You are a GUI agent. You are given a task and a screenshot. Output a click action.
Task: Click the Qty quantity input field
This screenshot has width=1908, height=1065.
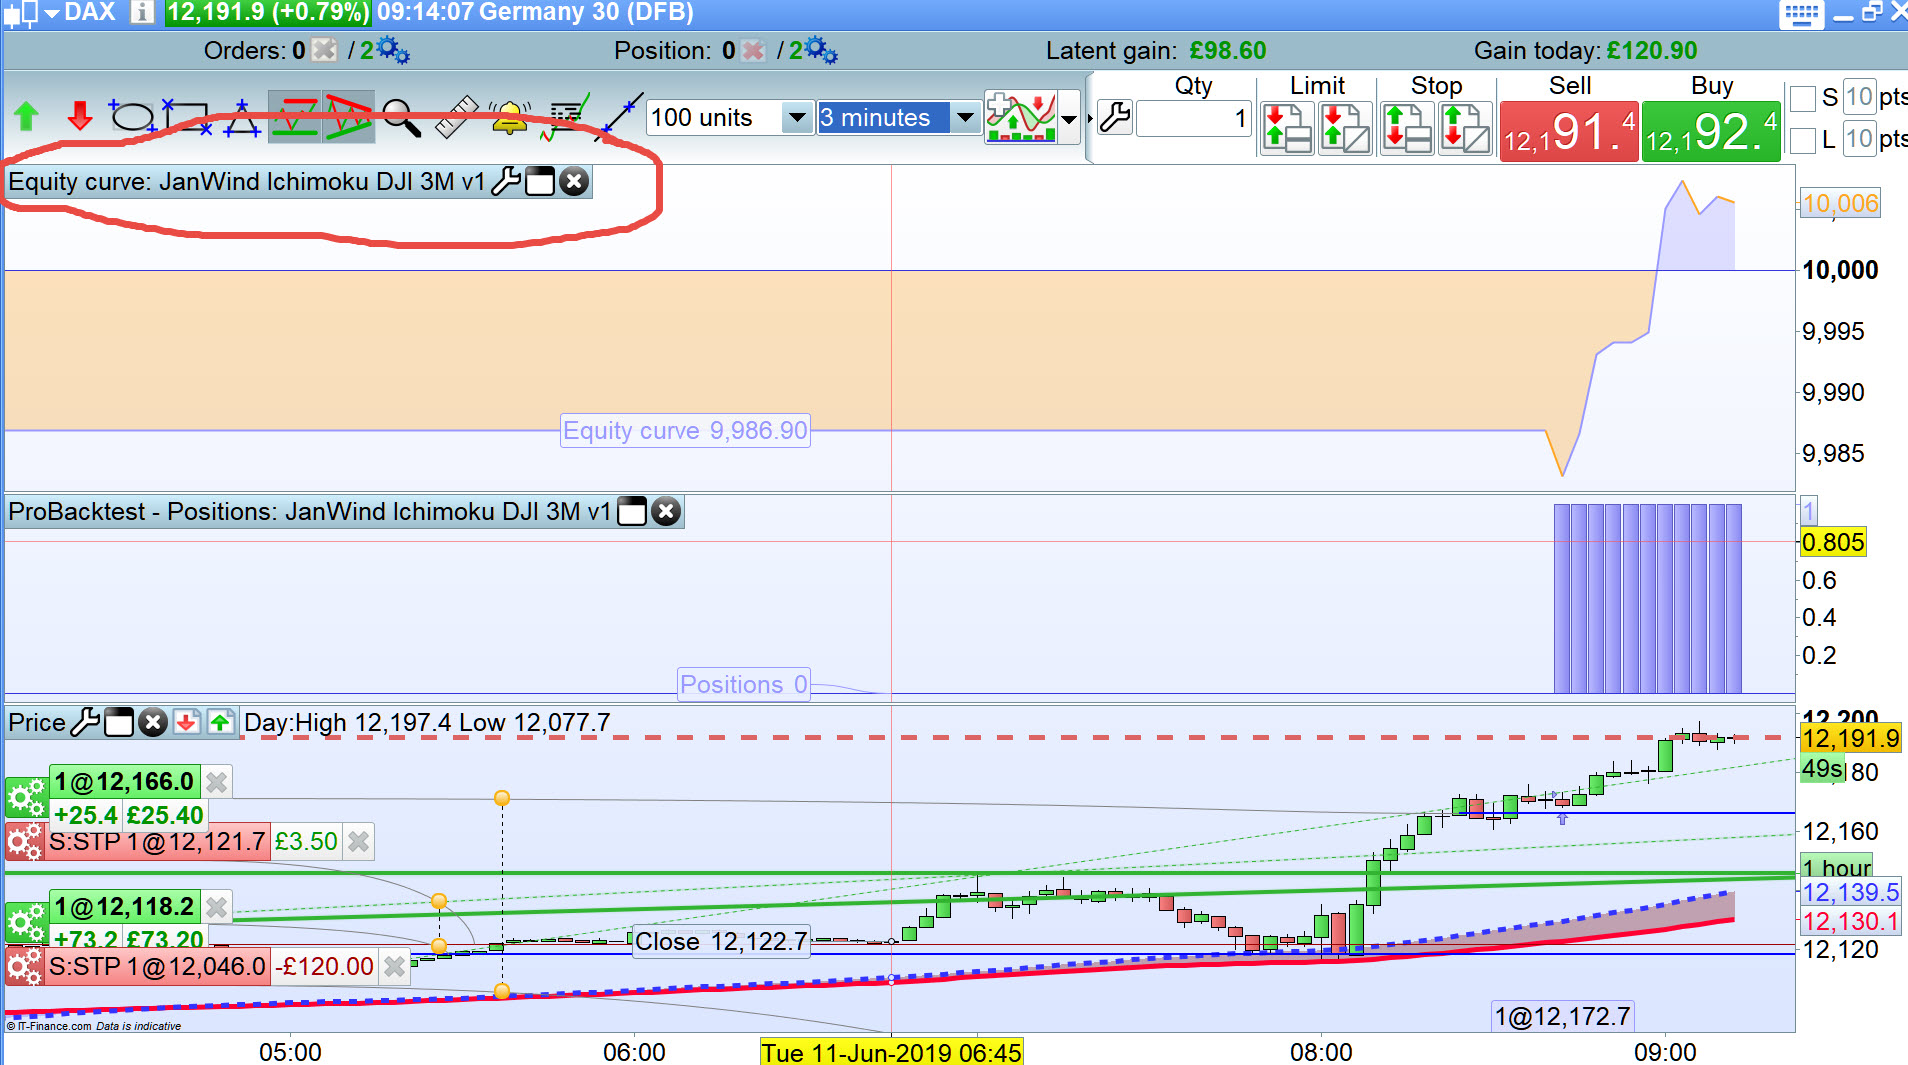[1193, 119]
